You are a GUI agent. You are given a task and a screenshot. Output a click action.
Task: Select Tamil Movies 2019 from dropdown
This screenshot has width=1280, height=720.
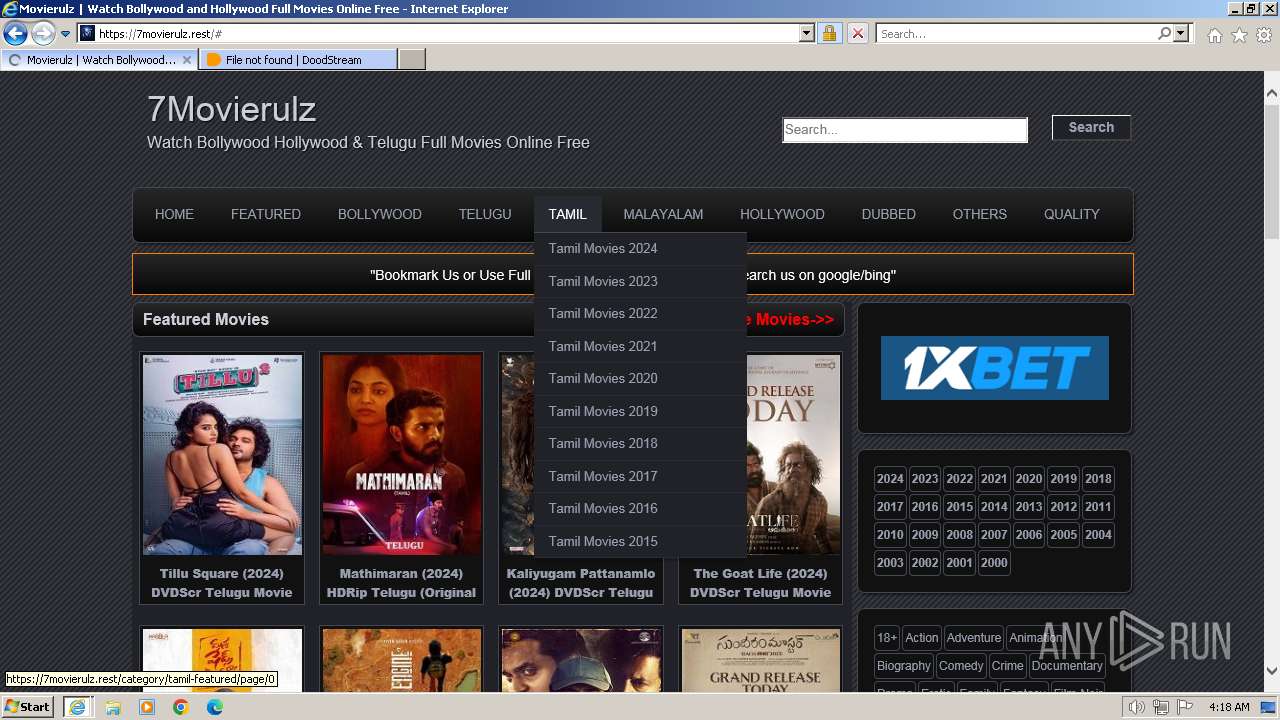[x=640, y=411]
